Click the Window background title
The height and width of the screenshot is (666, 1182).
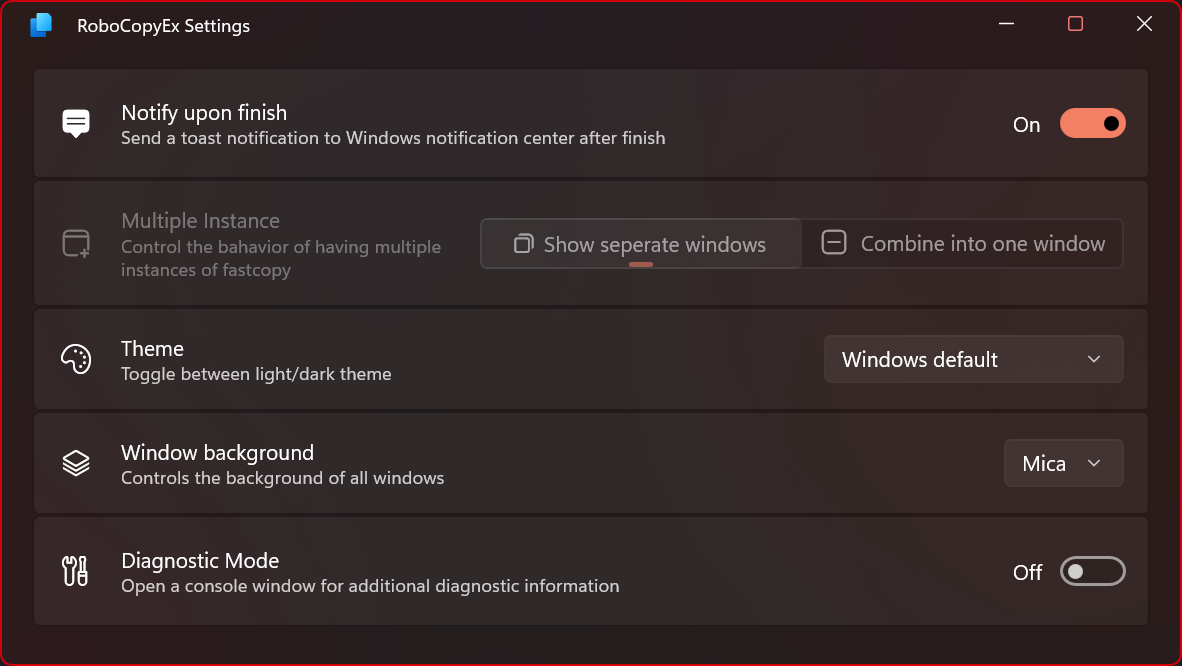(217, 453)
